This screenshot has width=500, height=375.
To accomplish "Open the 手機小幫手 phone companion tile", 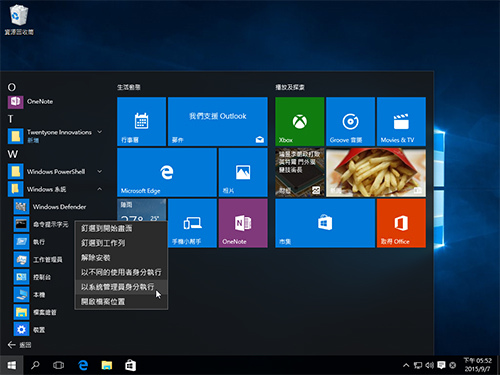I will coord(192,223).
